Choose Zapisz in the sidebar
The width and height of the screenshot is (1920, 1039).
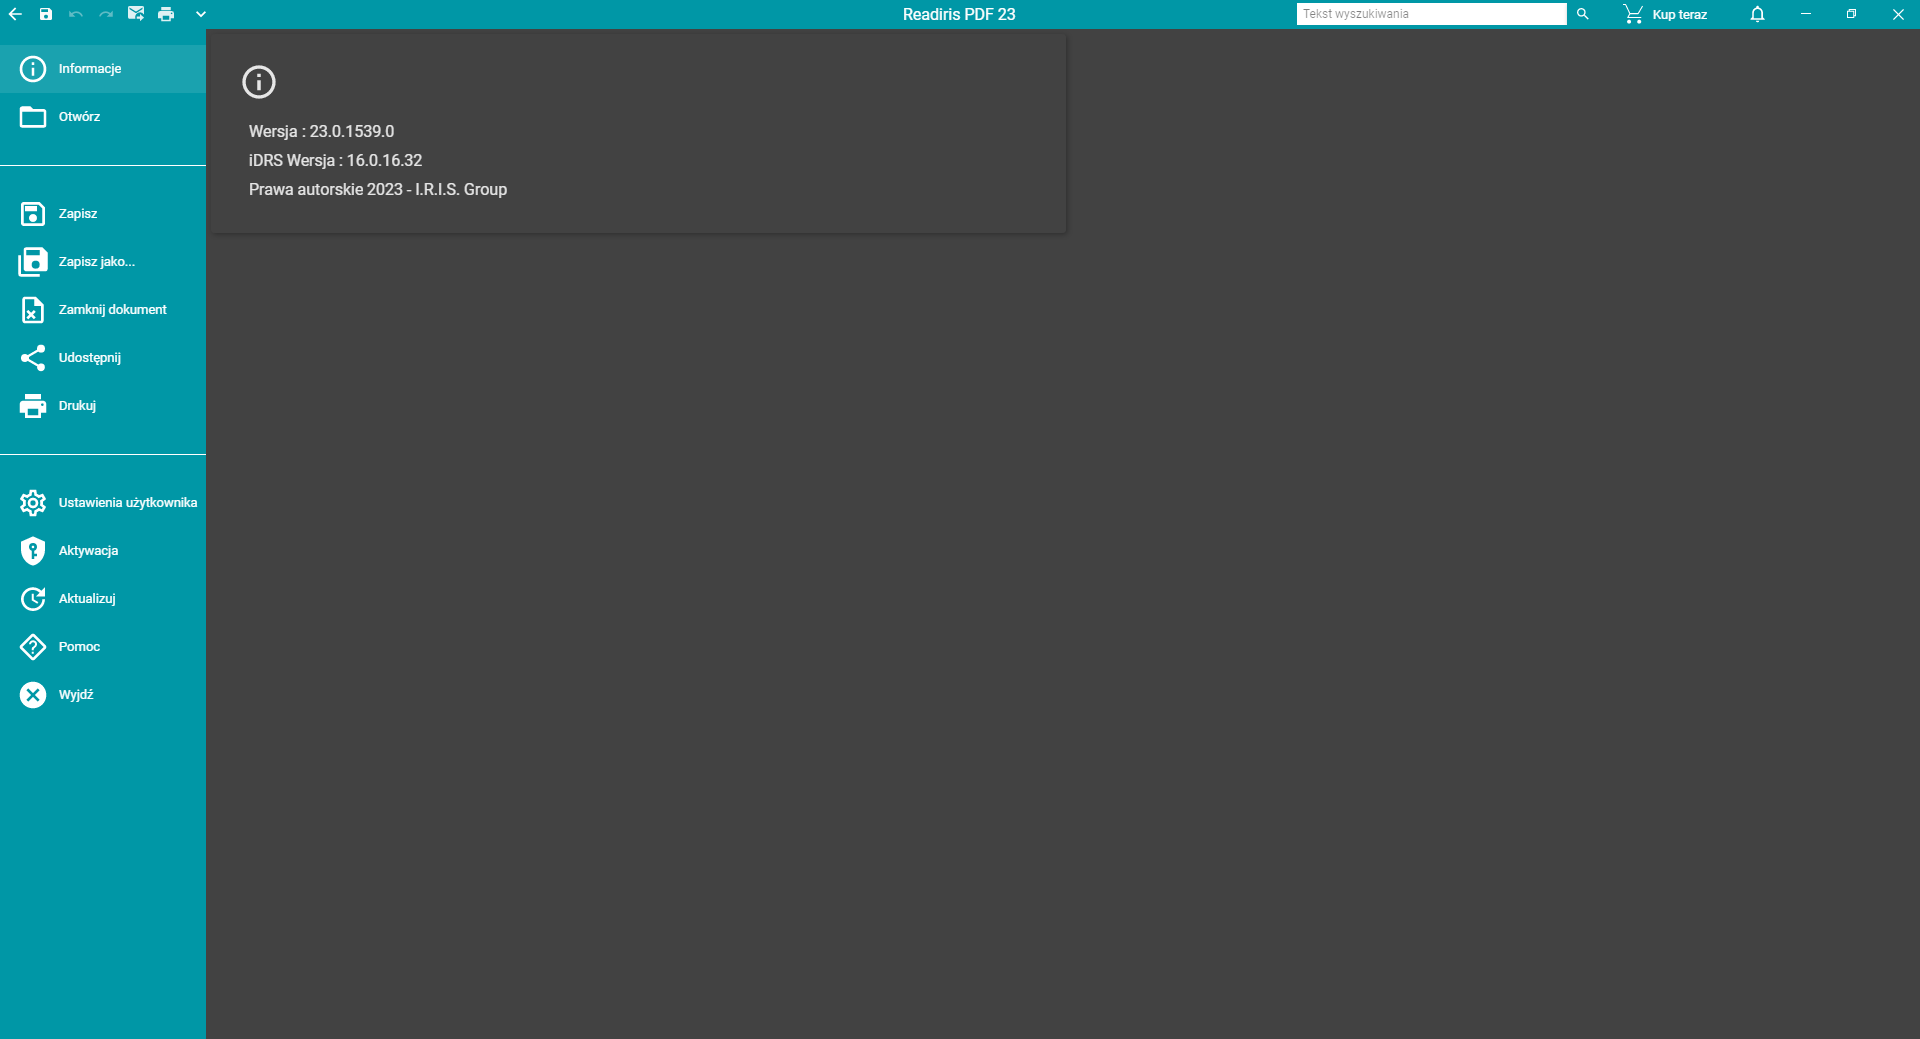point(103,214)
